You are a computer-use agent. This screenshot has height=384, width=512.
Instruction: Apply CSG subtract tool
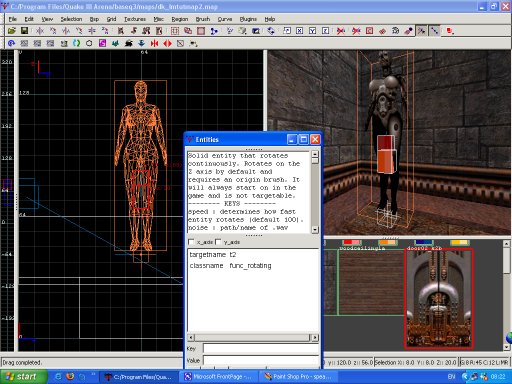[x=175, y=31]
